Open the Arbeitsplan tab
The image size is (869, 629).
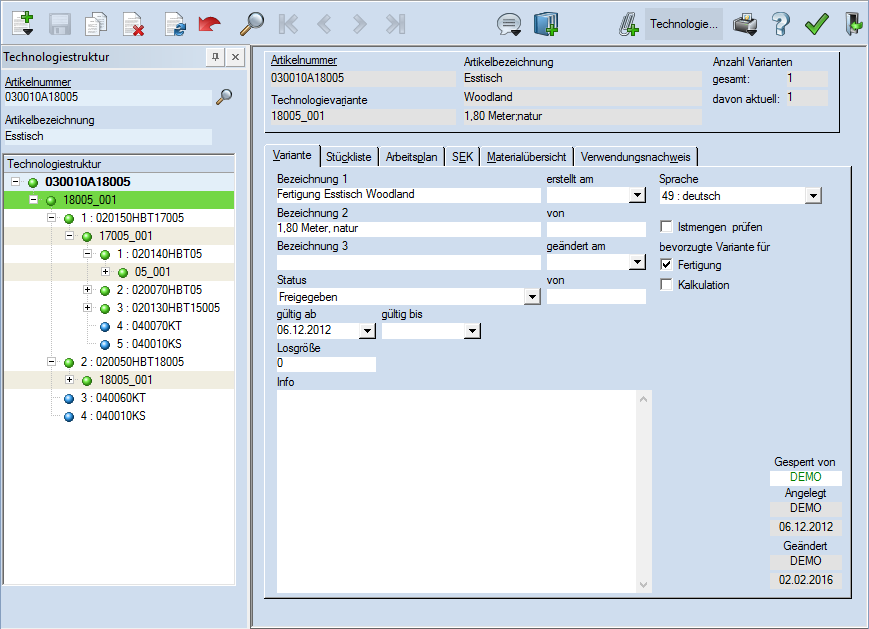click(412, 157)
